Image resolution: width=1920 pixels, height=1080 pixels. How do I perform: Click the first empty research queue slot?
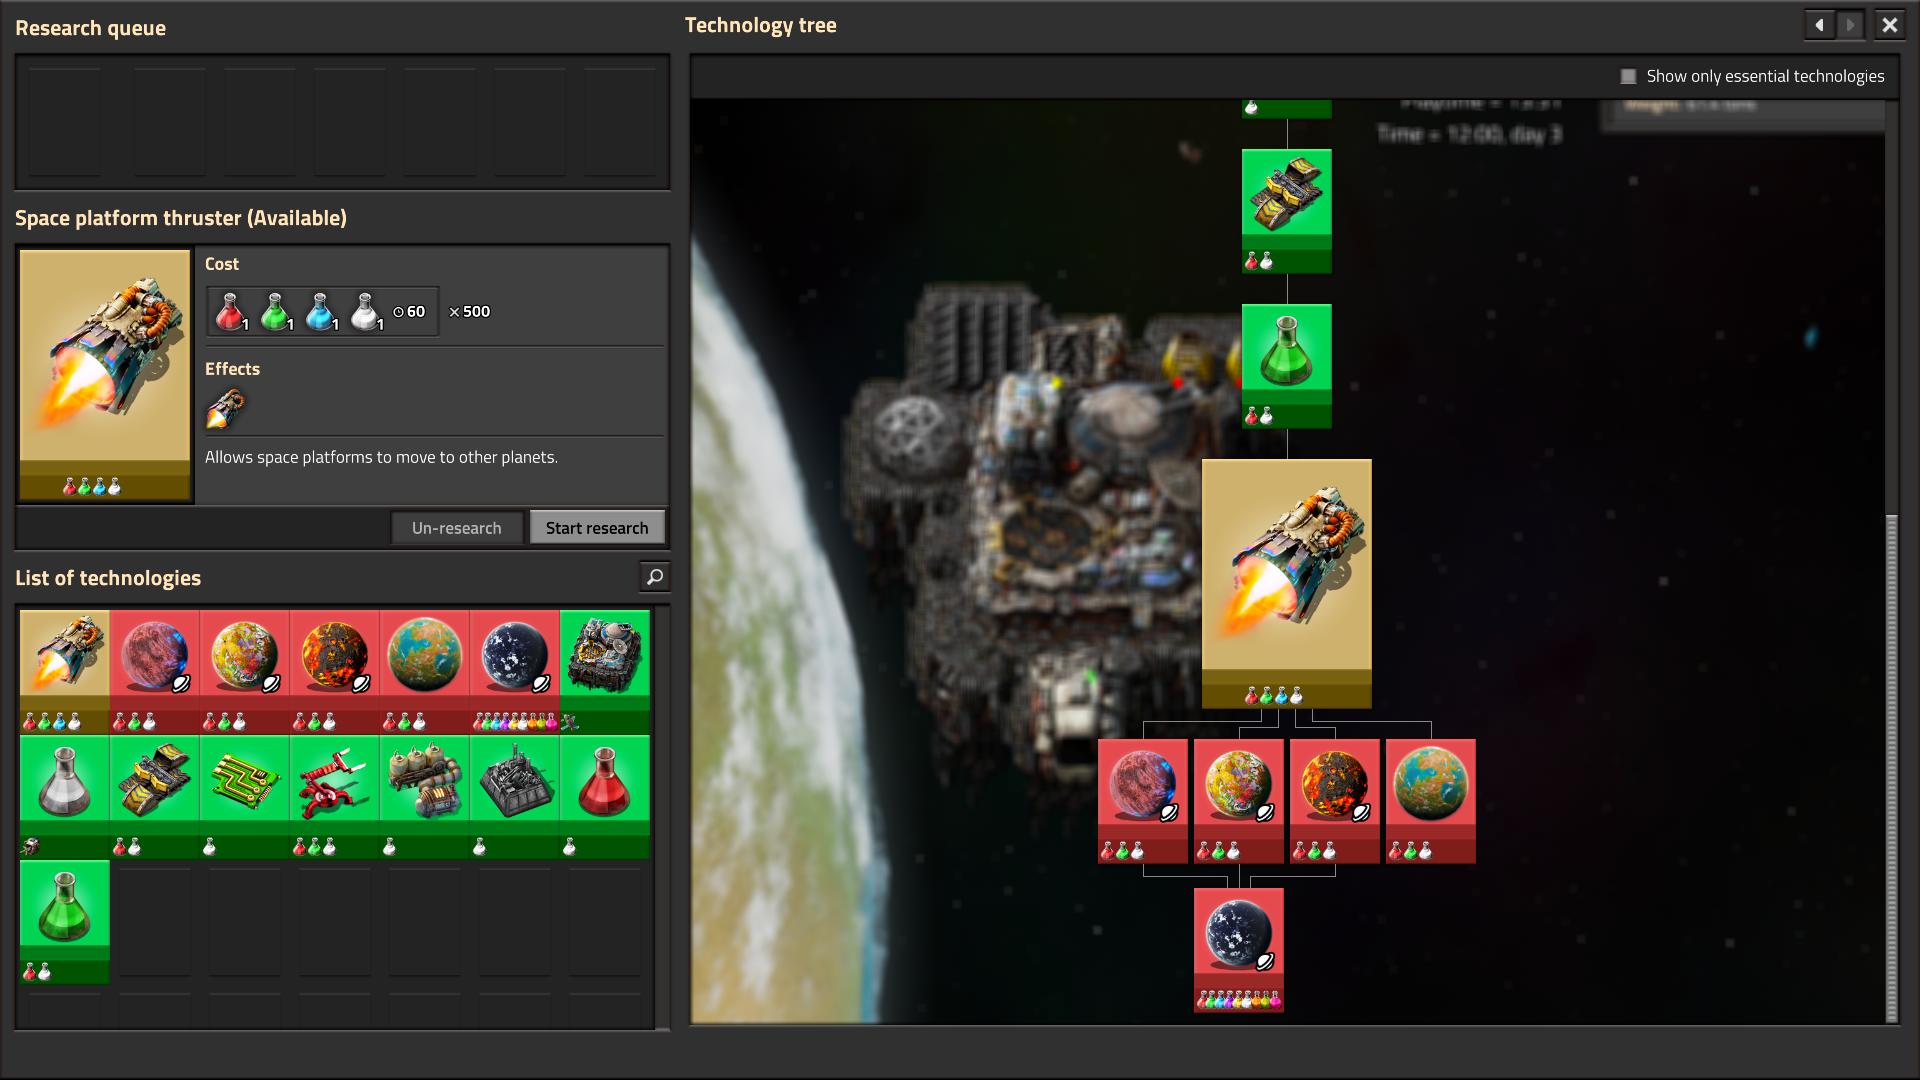tap(65, 122)
